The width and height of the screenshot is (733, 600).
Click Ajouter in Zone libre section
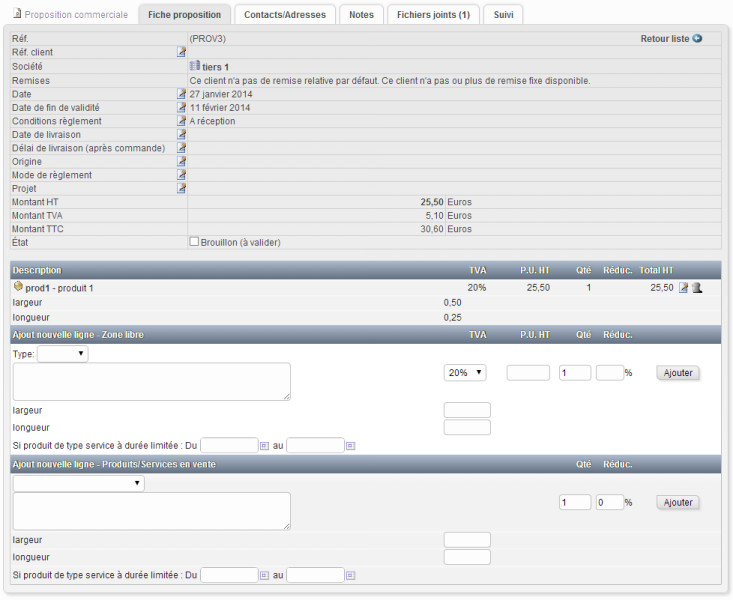click(678, 373)
